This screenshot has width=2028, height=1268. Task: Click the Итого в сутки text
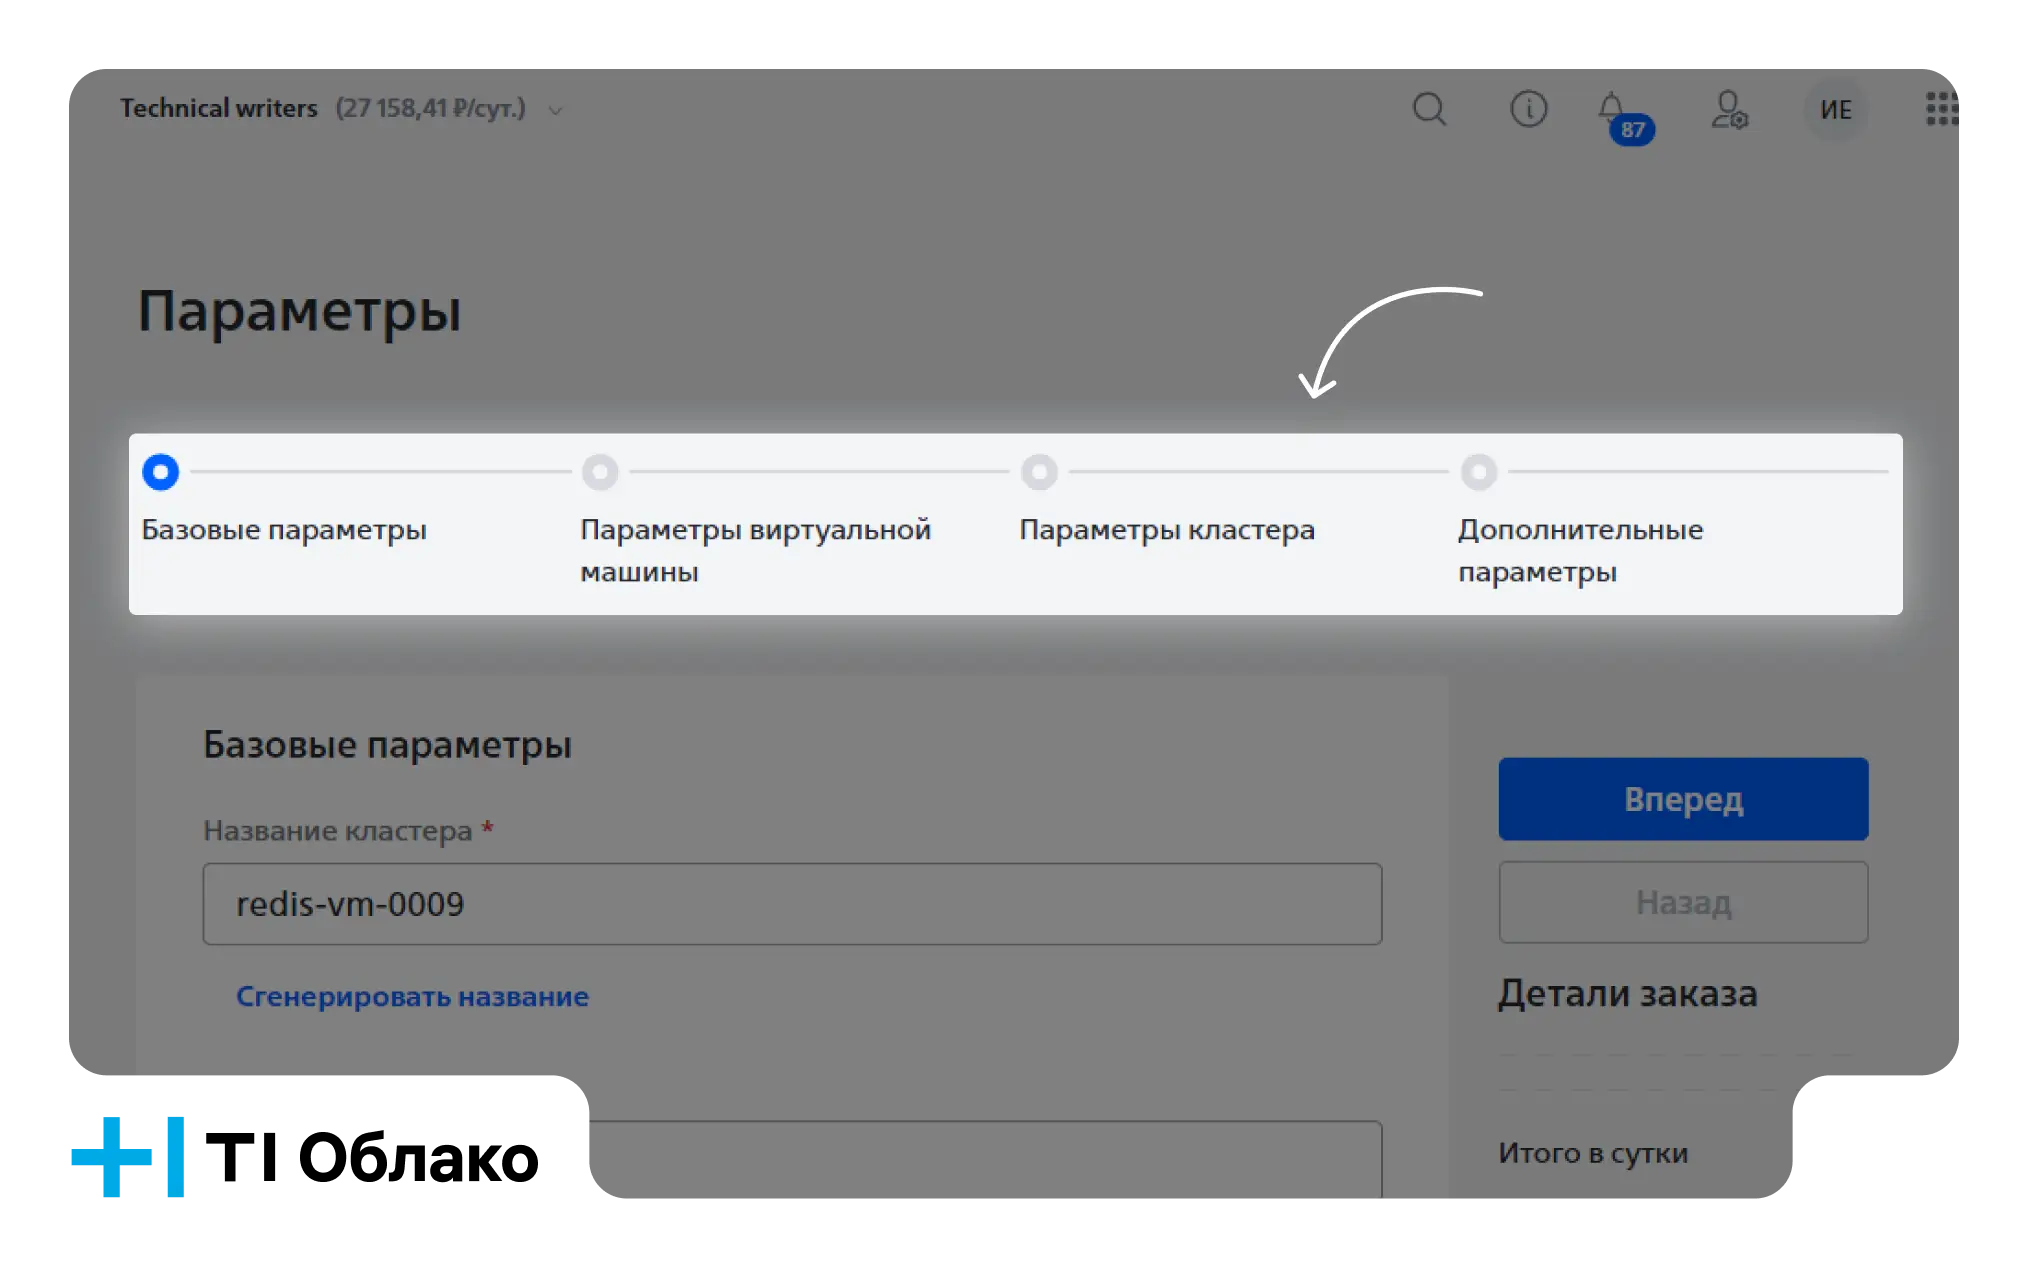[1593, 1153]
